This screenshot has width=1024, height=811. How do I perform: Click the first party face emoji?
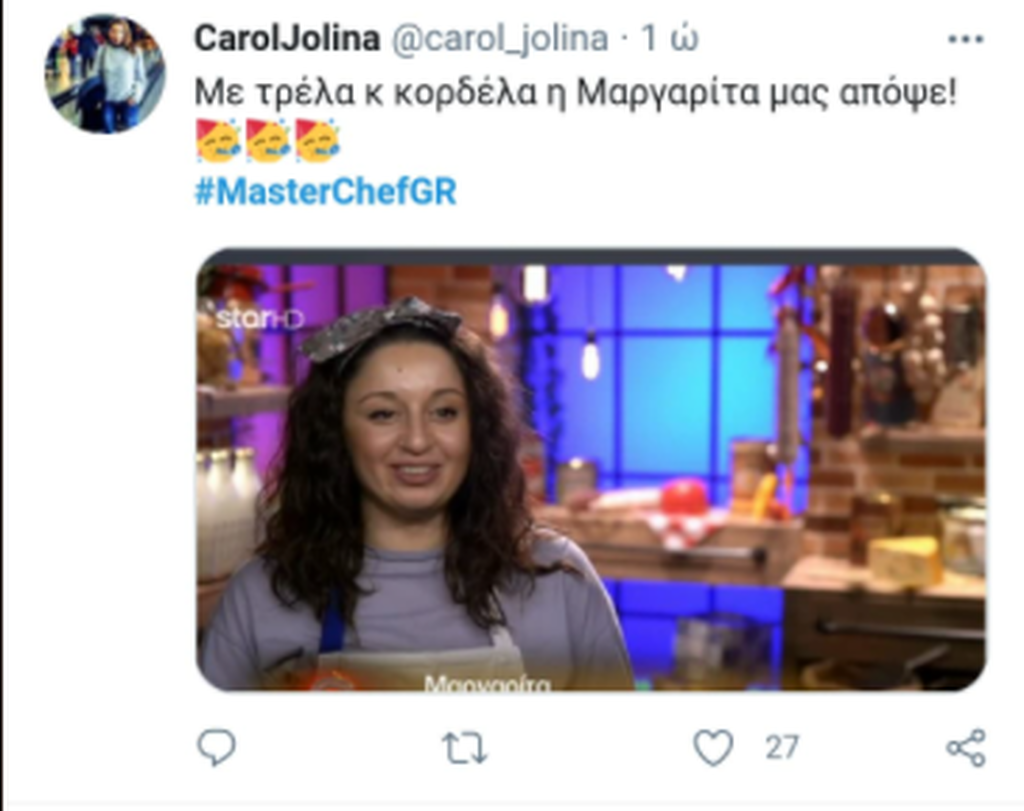tap(218, 141)
